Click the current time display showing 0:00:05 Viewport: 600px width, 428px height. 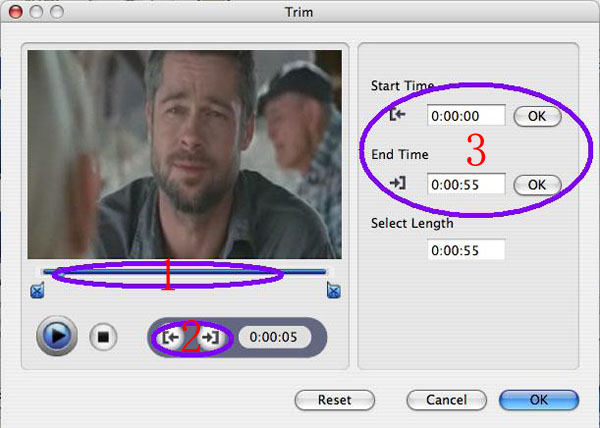tap(274, 337)
